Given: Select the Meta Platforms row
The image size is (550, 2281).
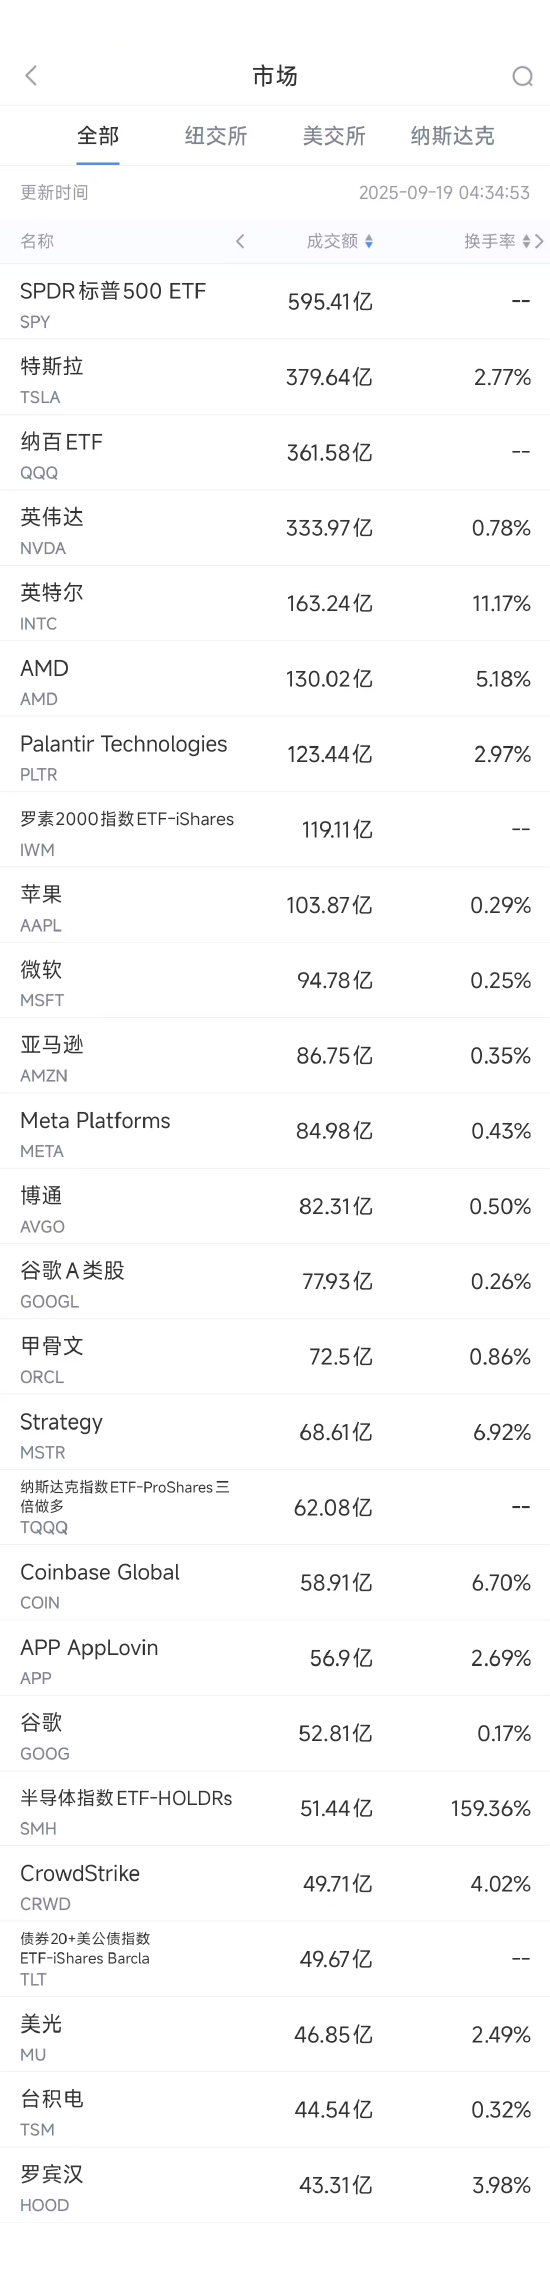Looking at the screenshot, I should point(275,1131).
